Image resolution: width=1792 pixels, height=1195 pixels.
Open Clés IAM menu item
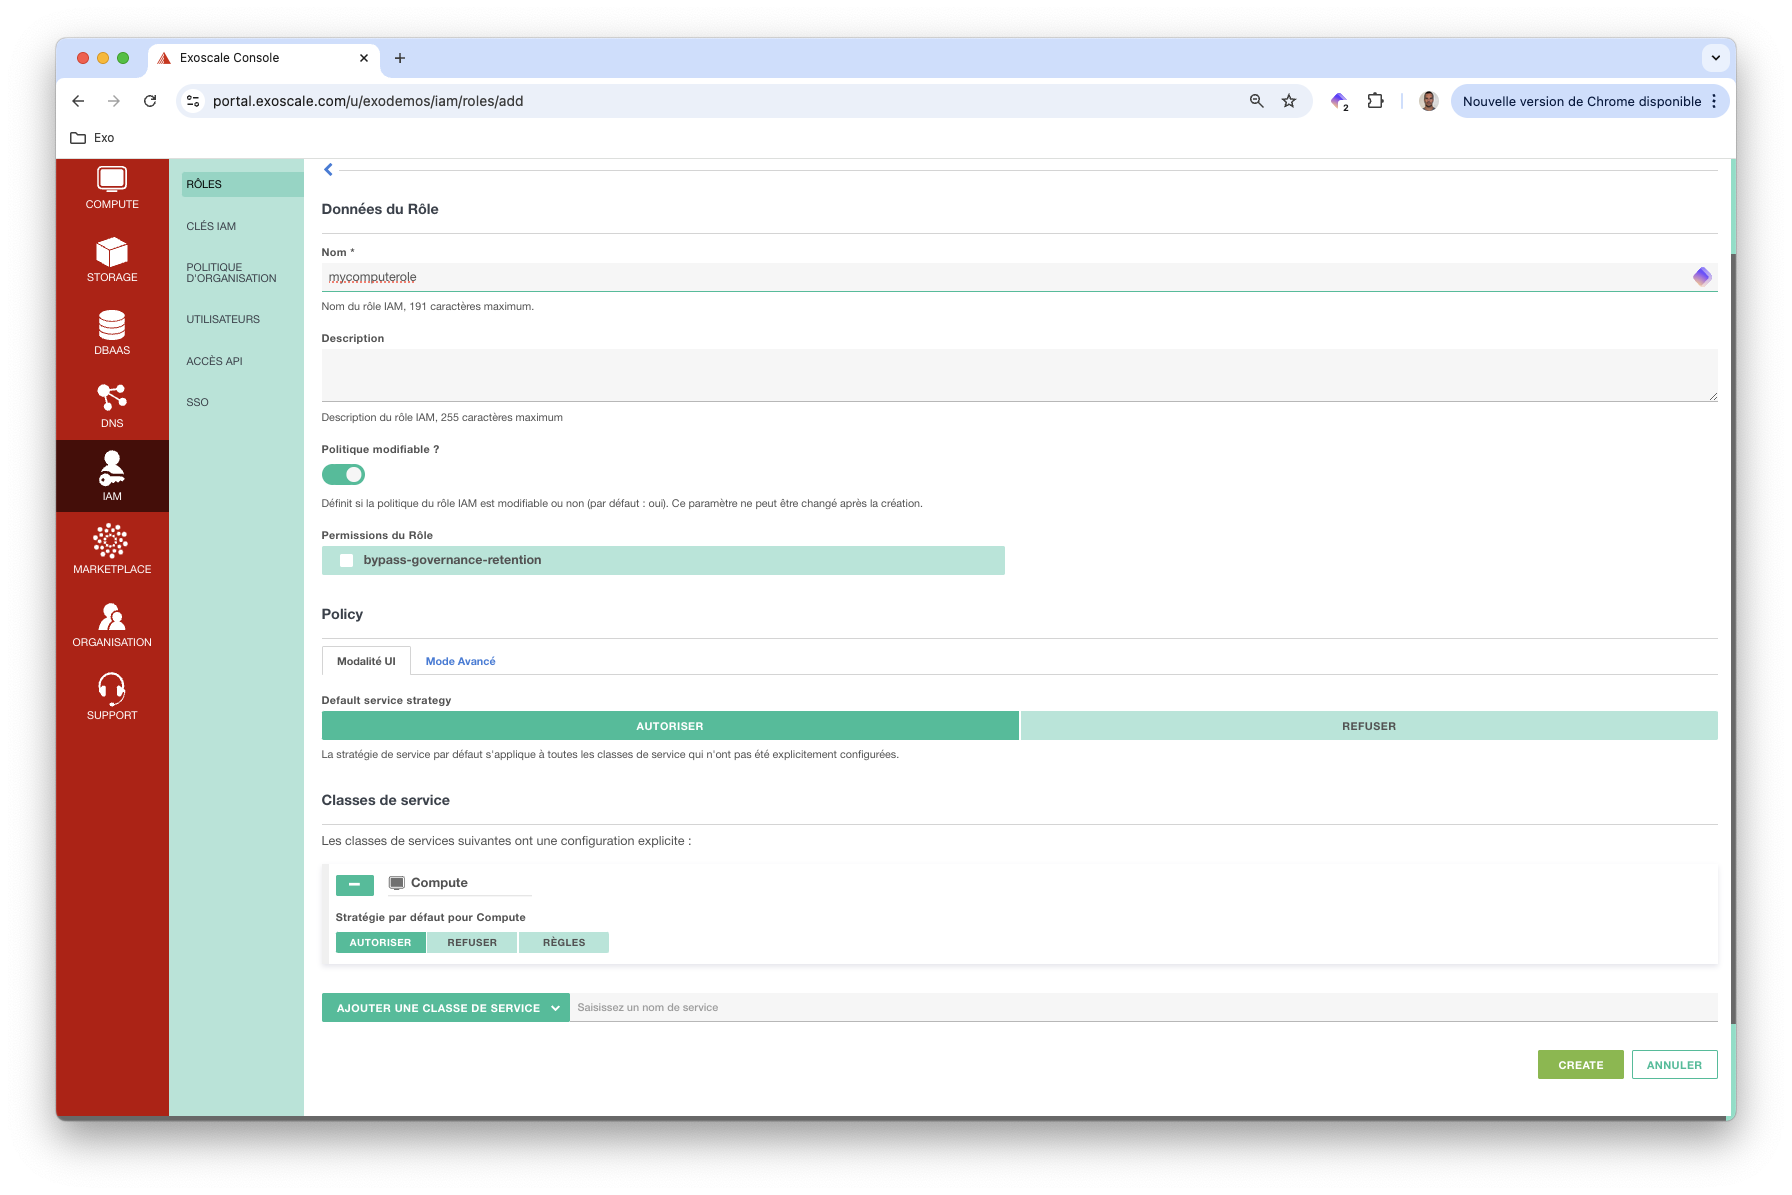(211, 226)
